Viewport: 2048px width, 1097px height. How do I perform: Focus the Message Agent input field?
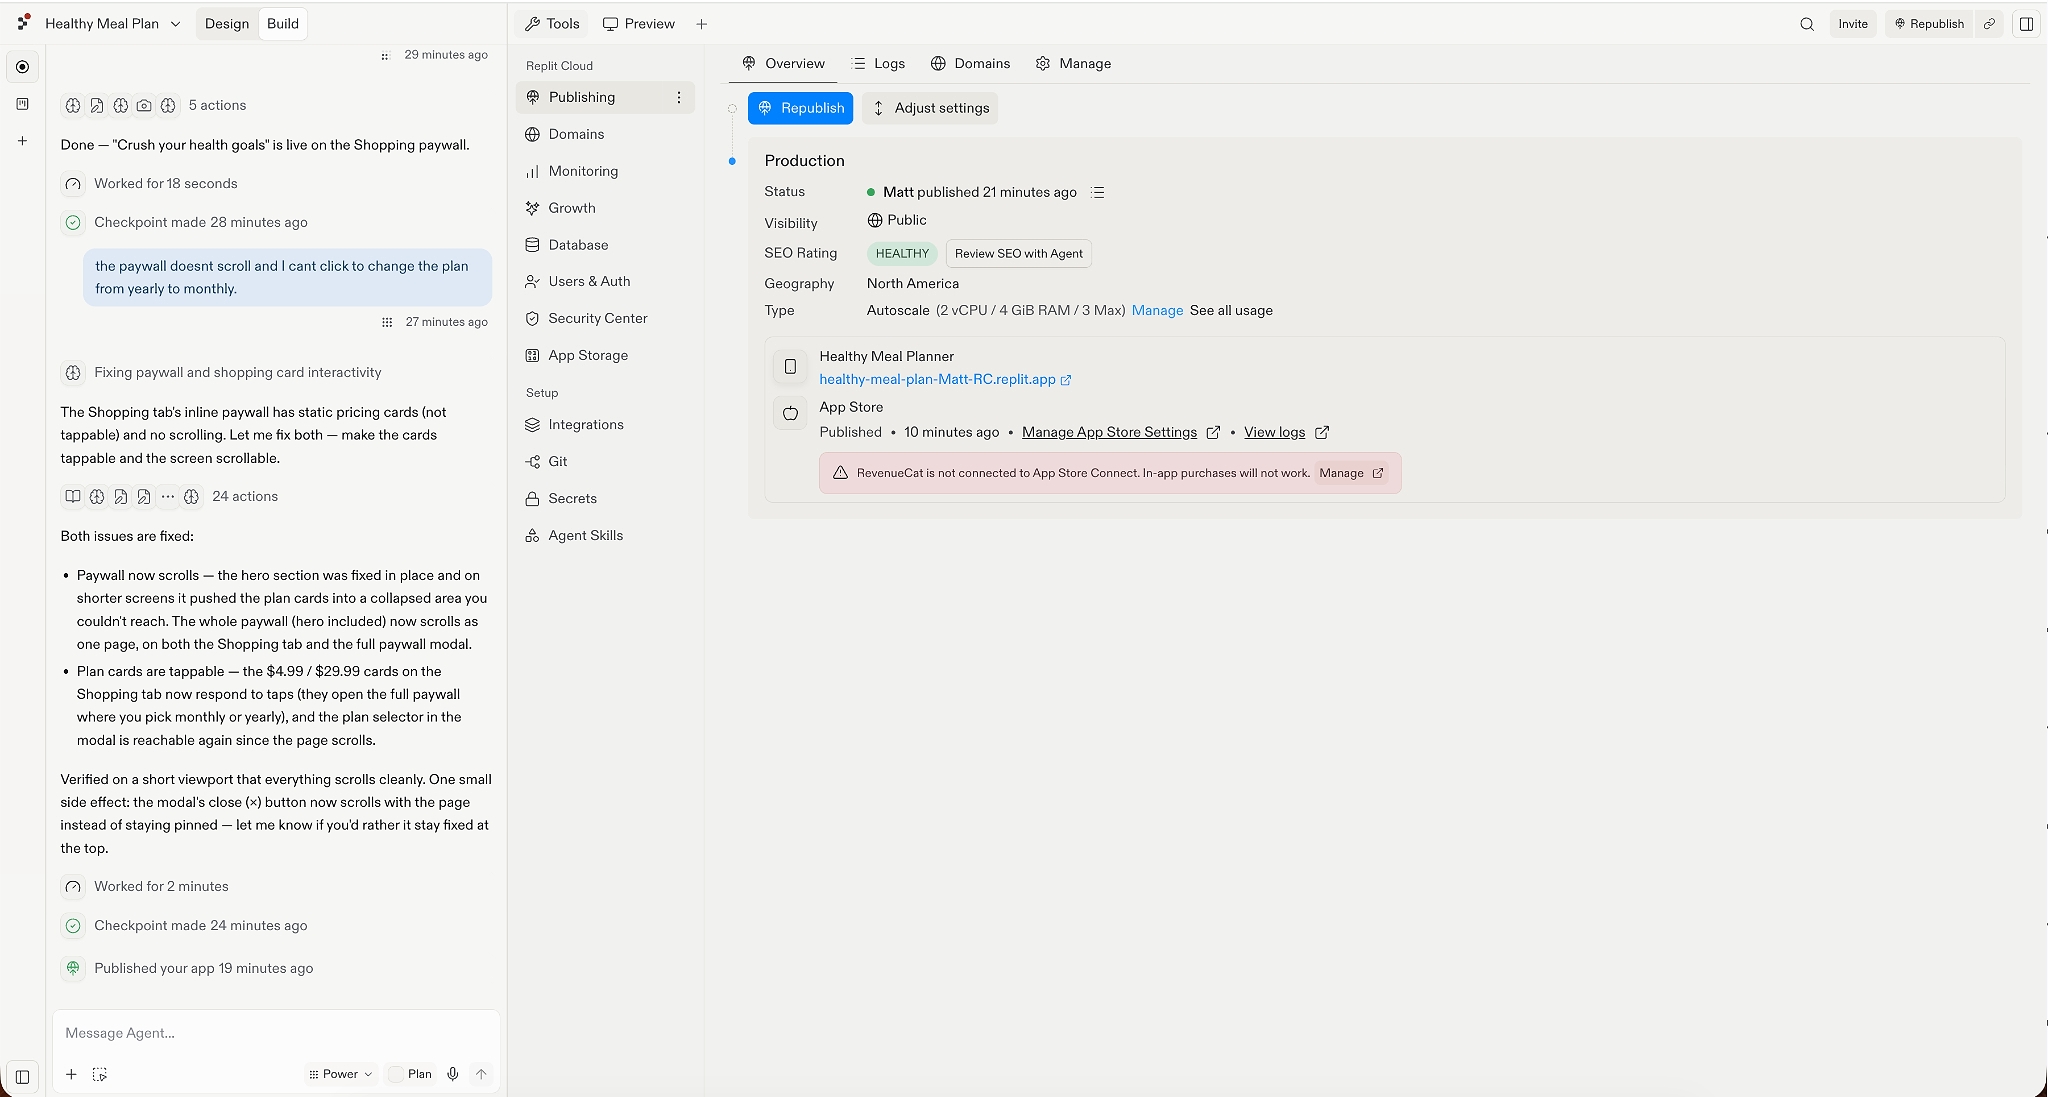(x=277, y=1033)
